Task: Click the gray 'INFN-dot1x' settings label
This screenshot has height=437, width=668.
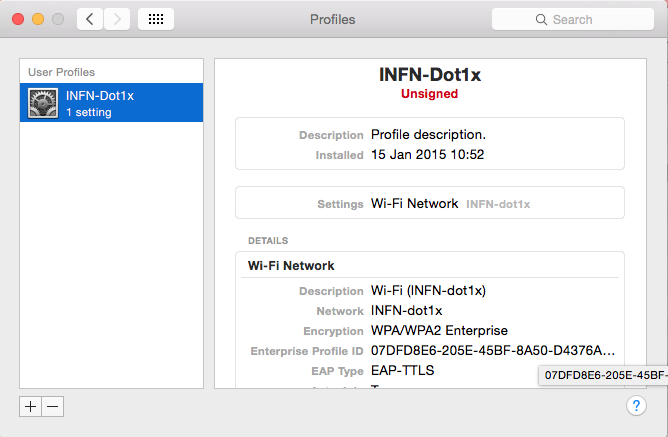Action: tap(498, 204)
